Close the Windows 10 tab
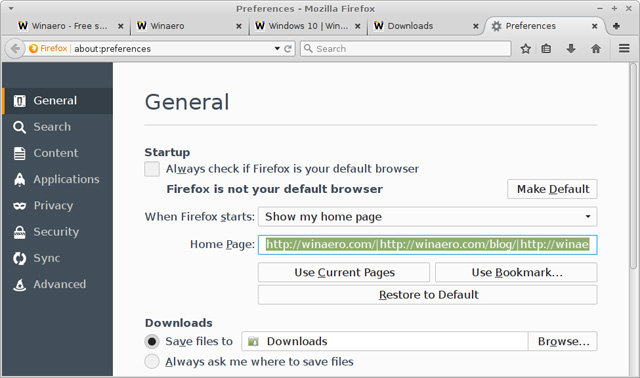 [x=358, y=26]
